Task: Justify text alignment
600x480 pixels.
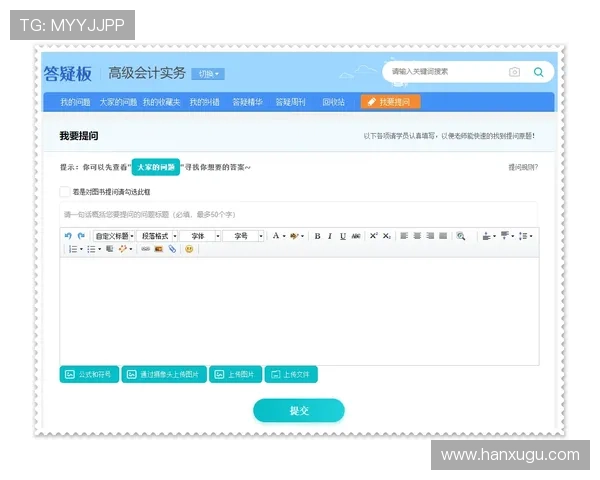Action: [x=443, y=236]
